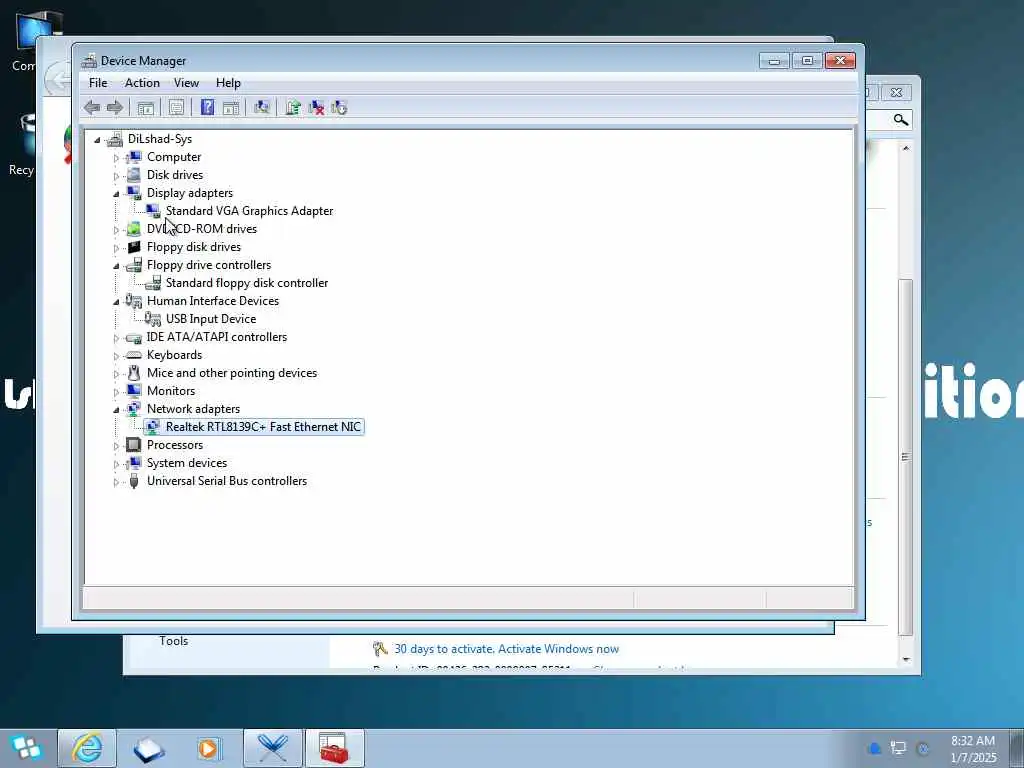Viewport: 1024px width, 768px height.
Task: Select the Monitors category icon
Action: 133,391
